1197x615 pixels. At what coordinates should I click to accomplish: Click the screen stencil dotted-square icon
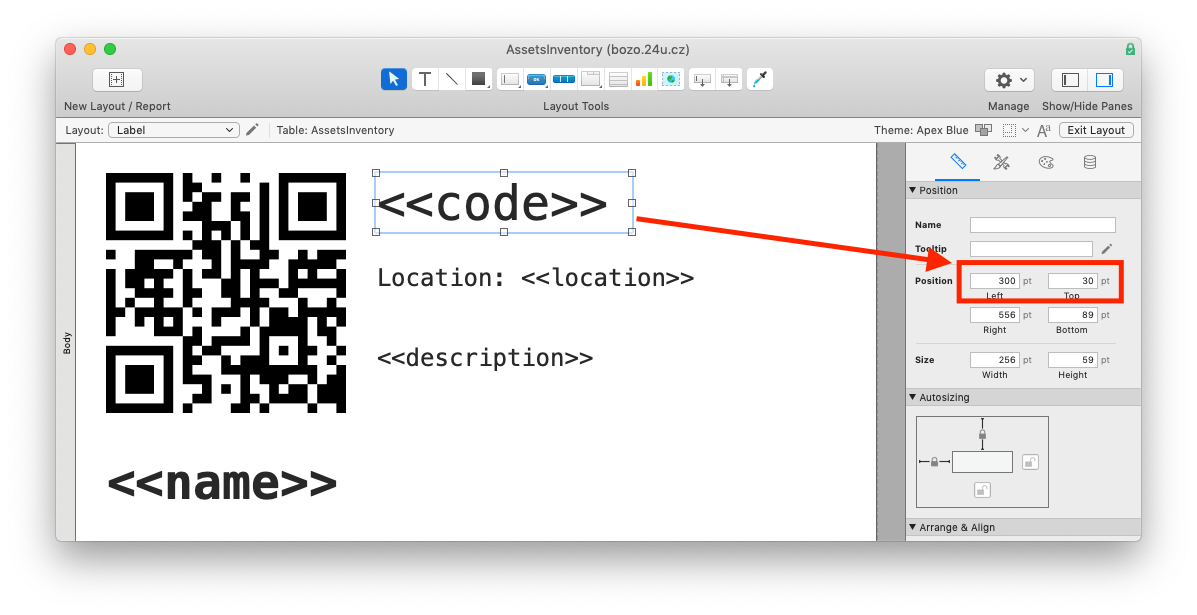point(1009,130)
